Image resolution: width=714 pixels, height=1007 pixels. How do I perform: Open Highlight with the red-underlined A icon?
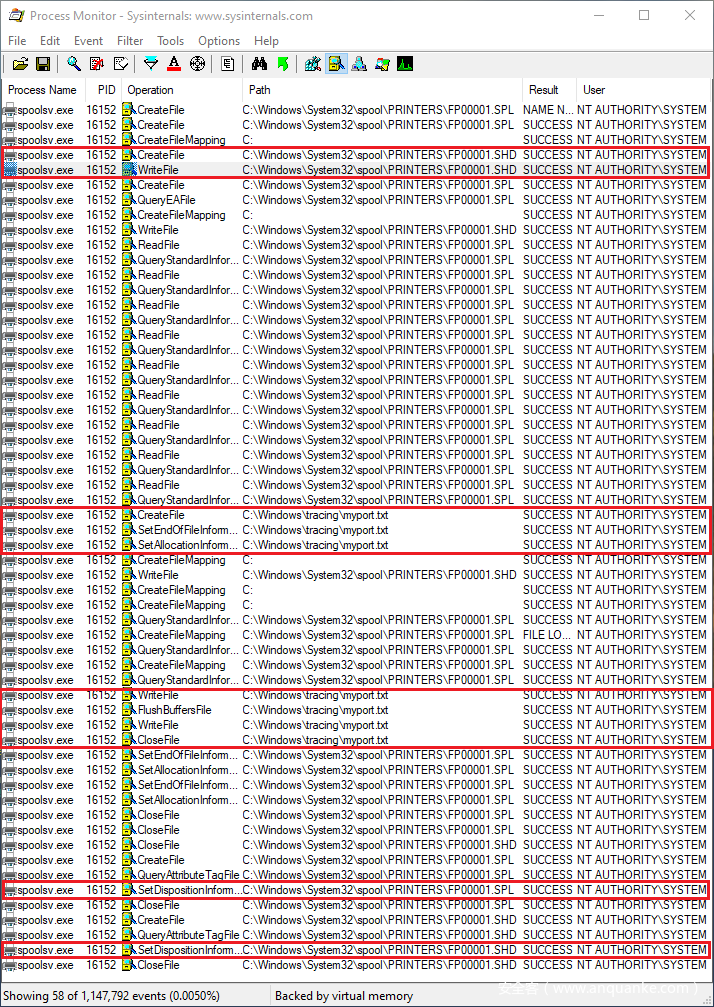point(174,64)
